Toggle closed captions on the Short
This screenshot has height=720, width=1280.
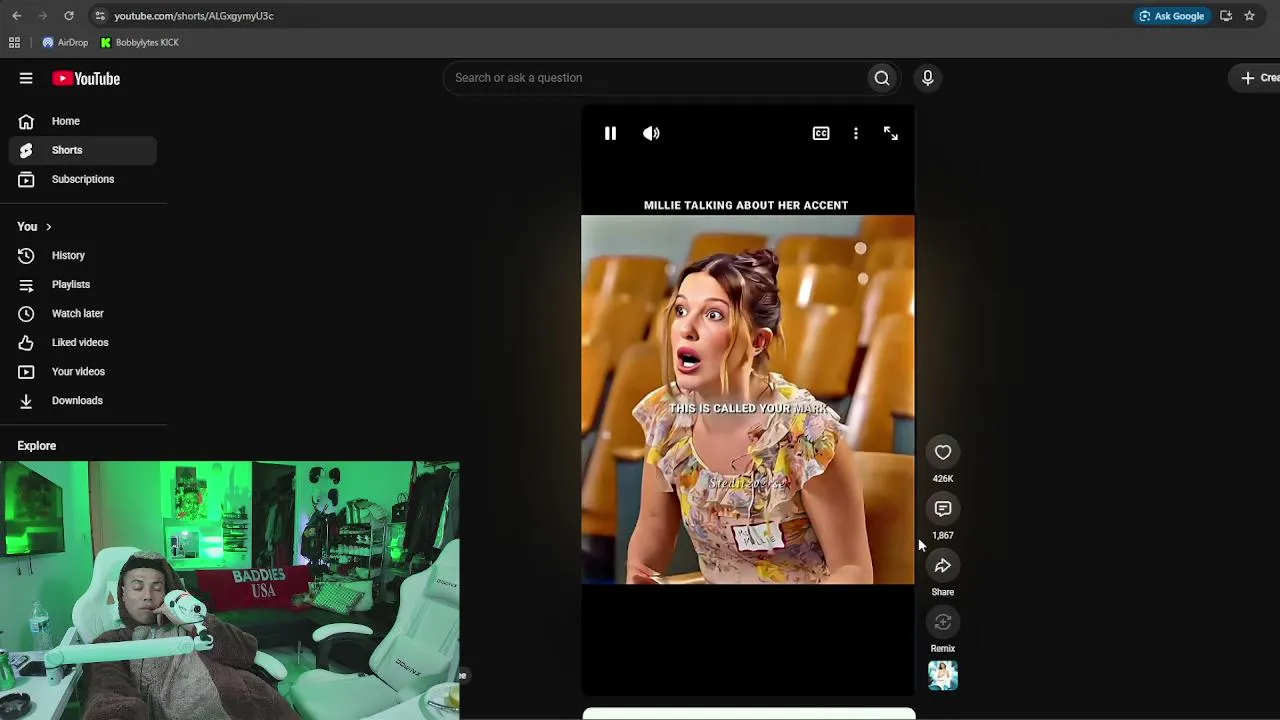[821, 133]
